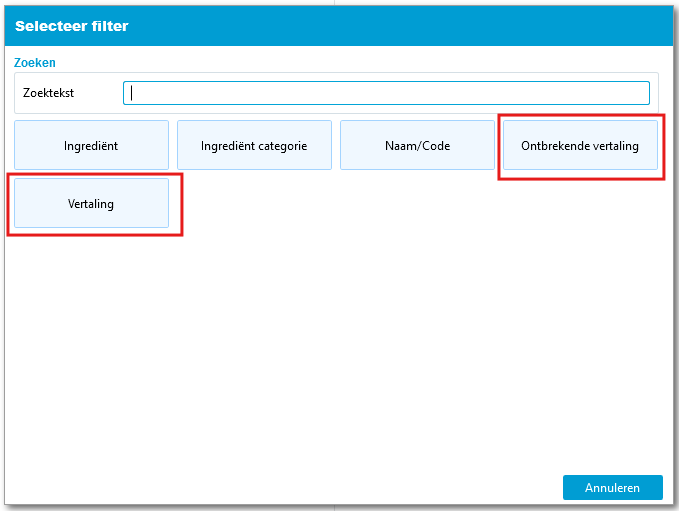The width and height of the screenshot is (679, 511).
Task: Click the Zoeken section heading
Action: (x=35, y=62)
